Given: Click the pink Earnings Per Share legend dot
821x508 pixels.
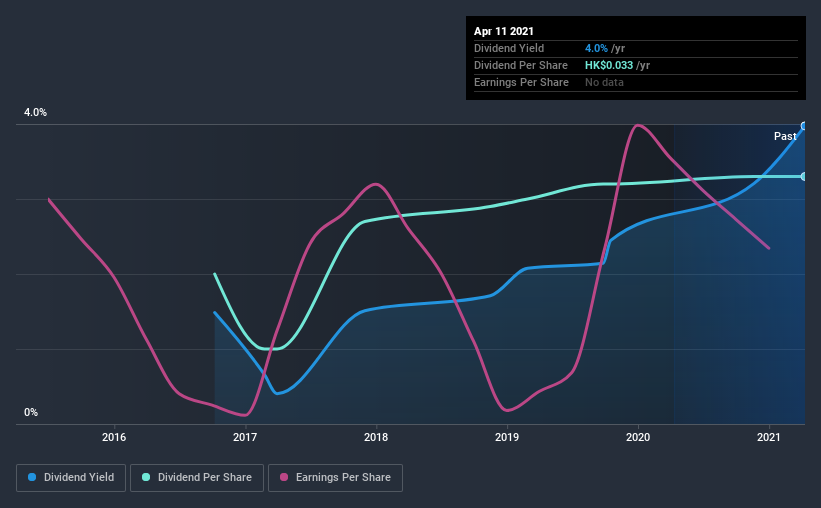Looking at the screenshot, I should click(284, 477).
